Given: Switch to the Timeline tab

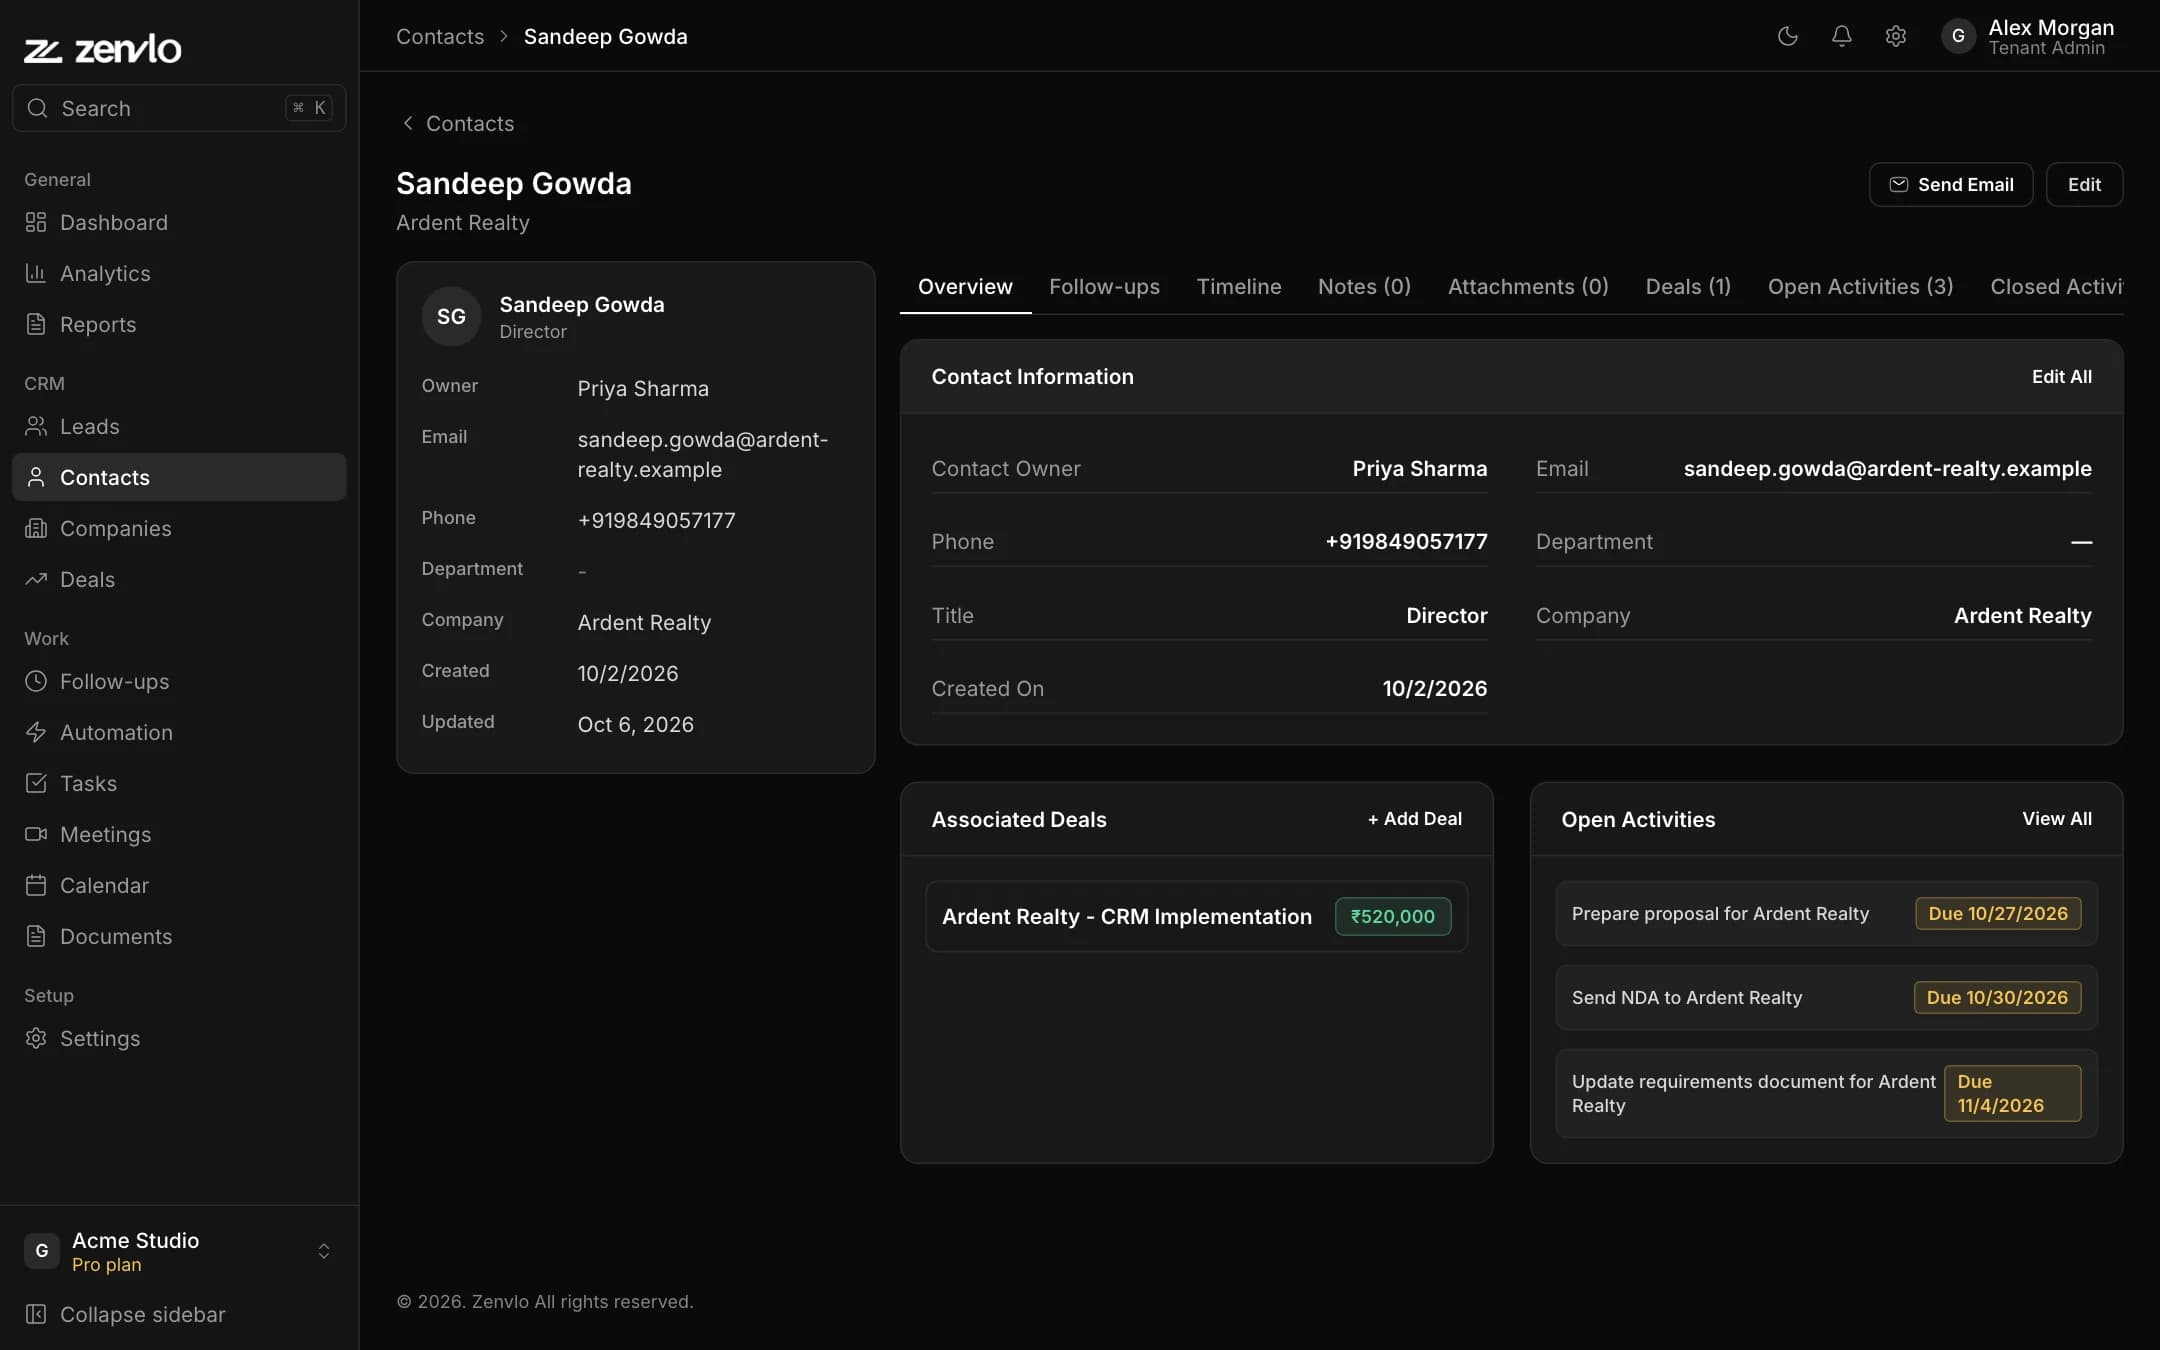Looking at the screenshot, I should [1238, 287].
